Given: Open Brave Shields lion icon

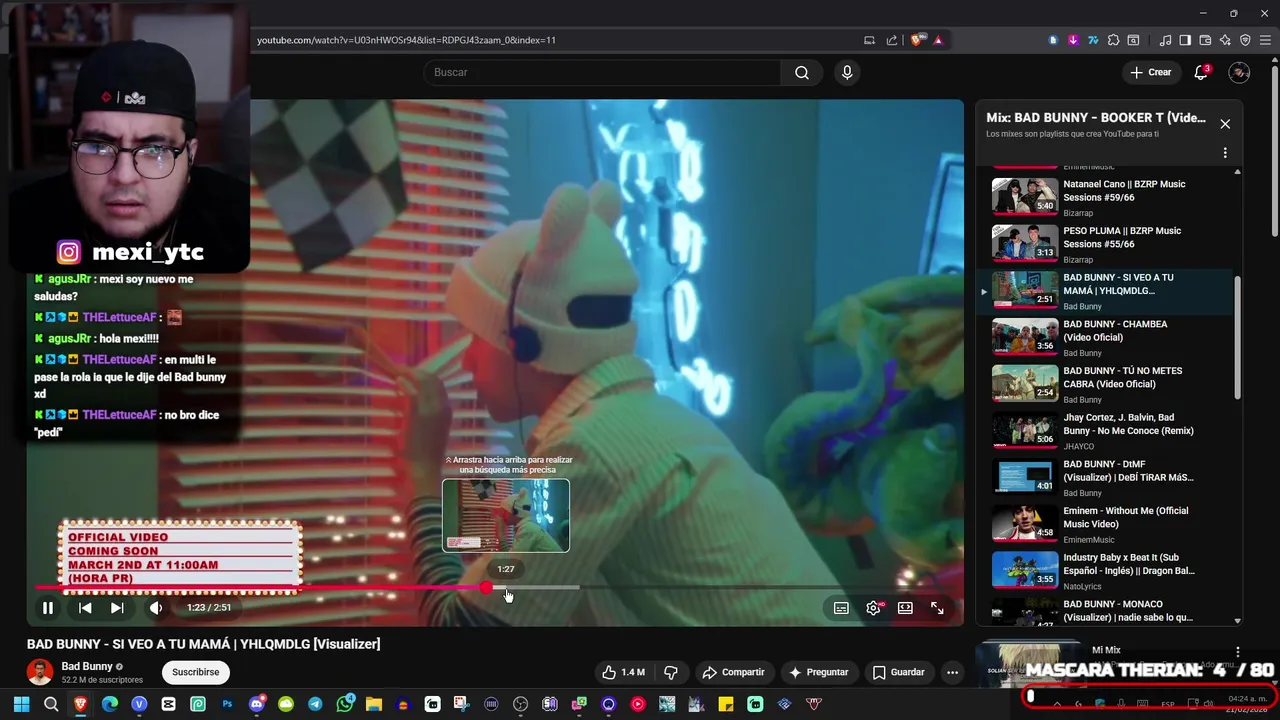Looking at the screenshot, I should pyautogui.click(x=916, y=40).
